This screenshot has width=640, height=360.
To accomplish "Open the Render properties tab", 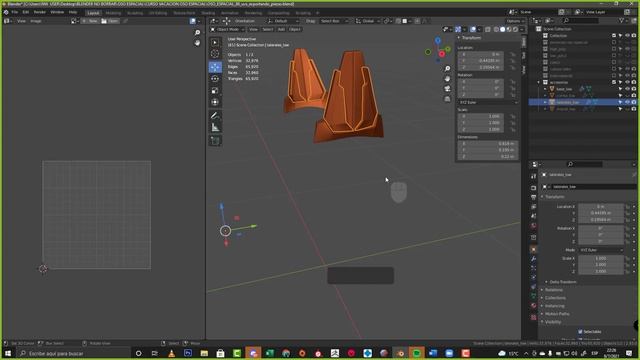I will pyautogui.click(x=533, y=188).
